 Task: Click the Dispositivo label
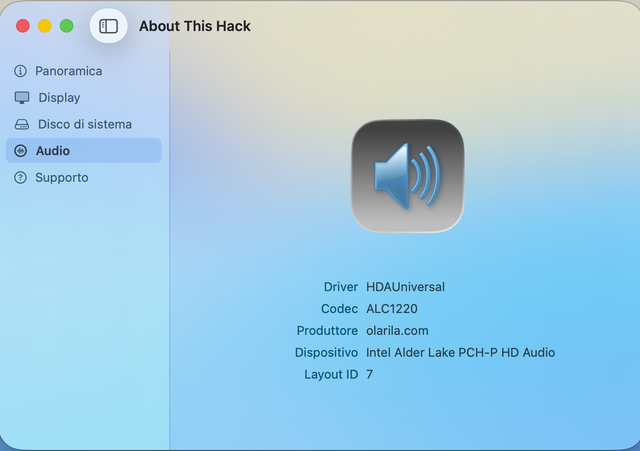[x=326, y=352]
